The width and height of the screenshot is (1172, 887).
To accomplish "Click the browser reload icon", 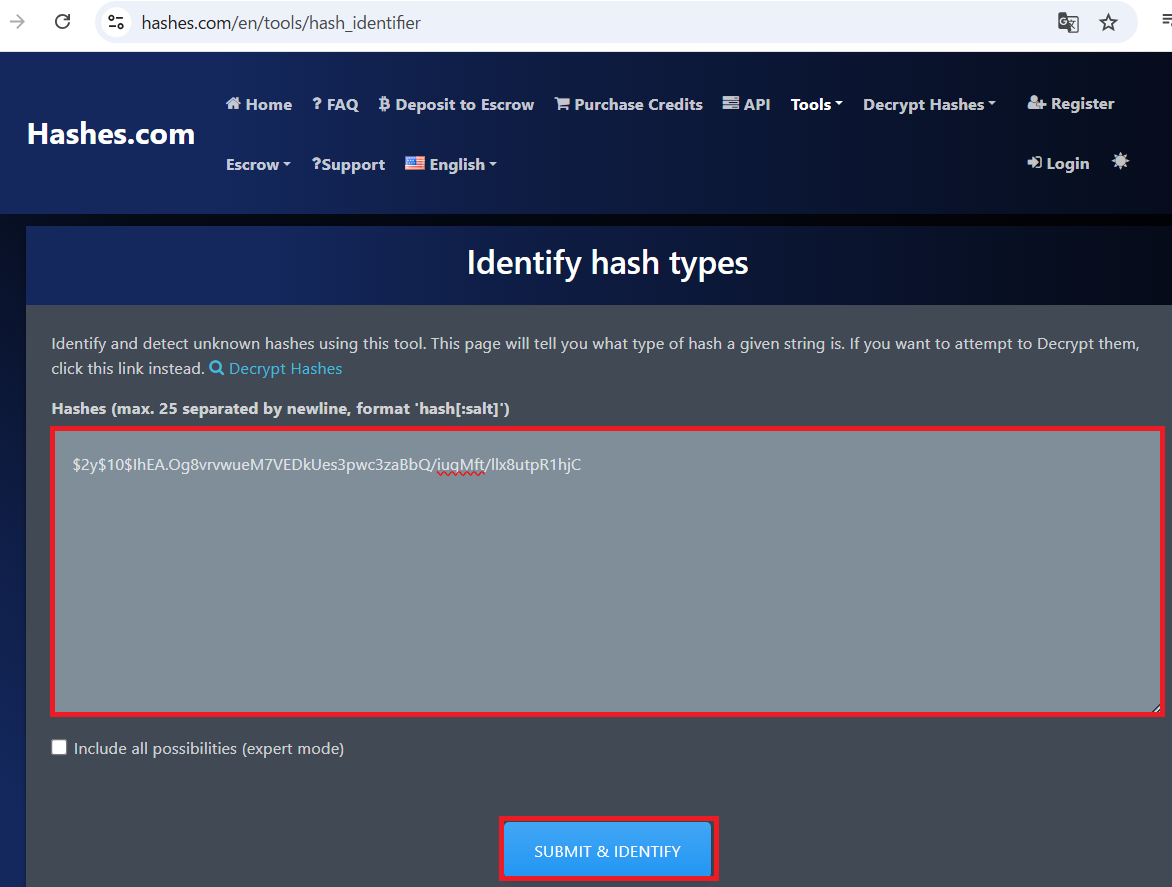I will pyautogui.click(x=62, y=22).
